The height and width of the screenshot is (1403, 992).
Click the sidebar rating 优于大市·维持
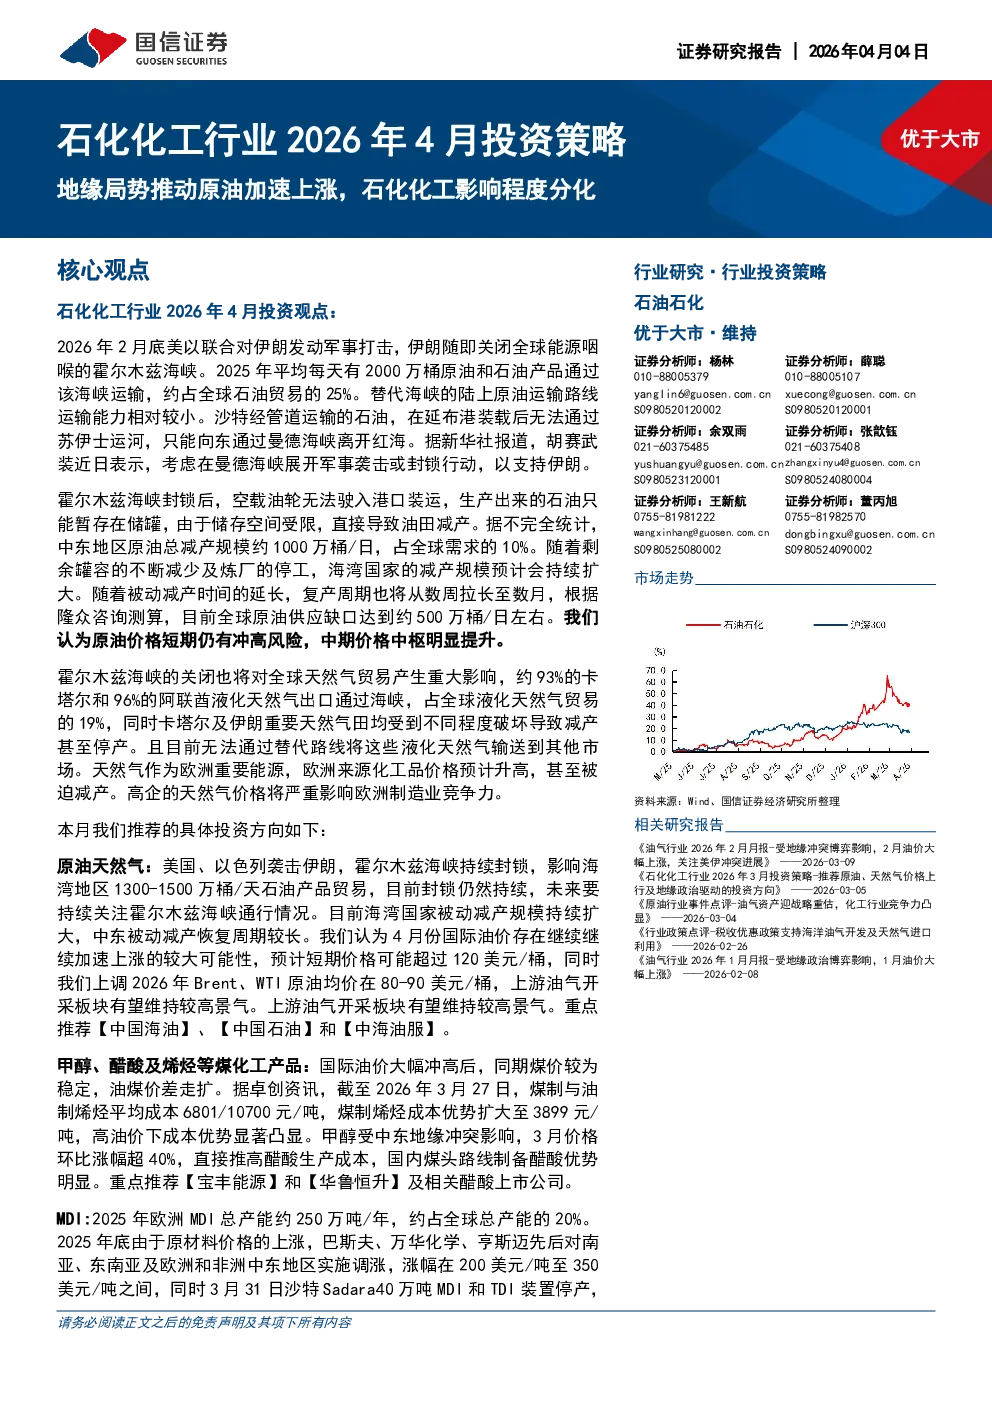coord(695,333)
